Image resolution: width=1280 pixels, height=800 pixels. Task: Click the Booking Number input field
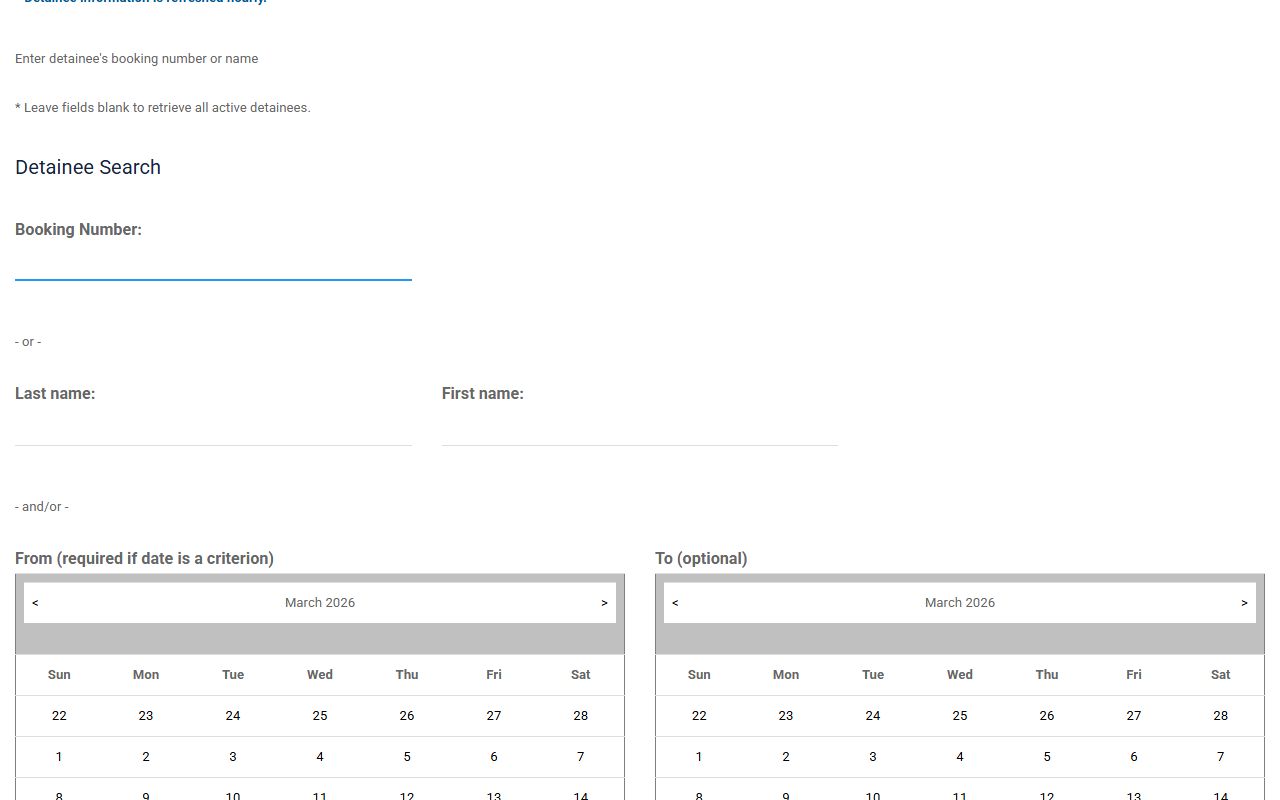point(213,265)
